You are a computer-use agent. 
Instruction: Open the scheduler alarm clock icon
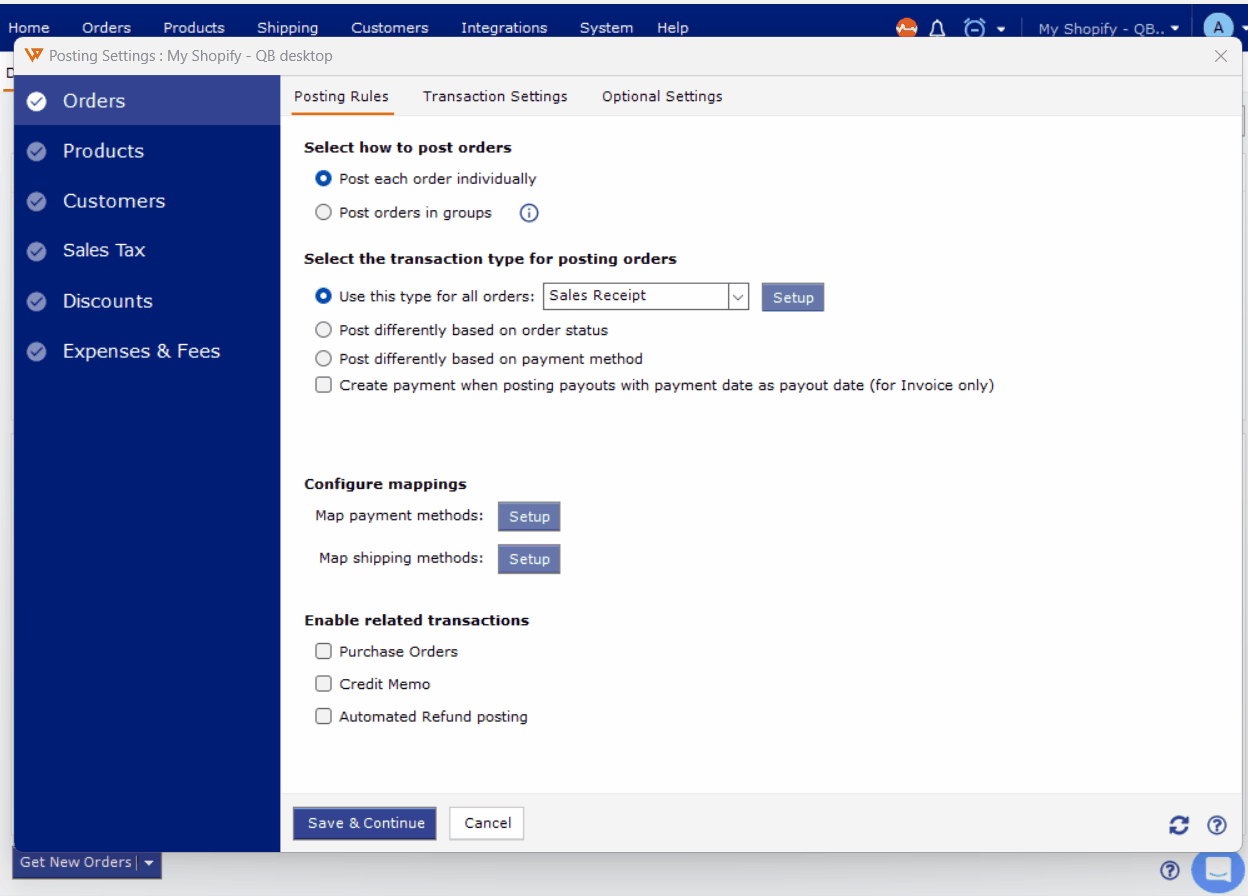coord(974,28)
